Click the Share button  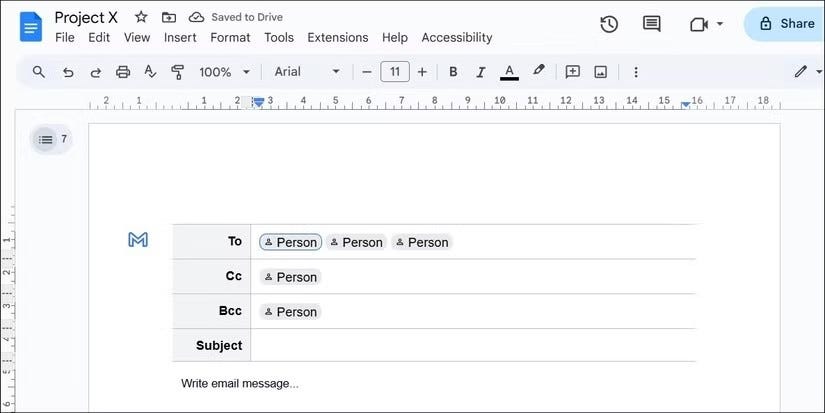tap(786, 24)
